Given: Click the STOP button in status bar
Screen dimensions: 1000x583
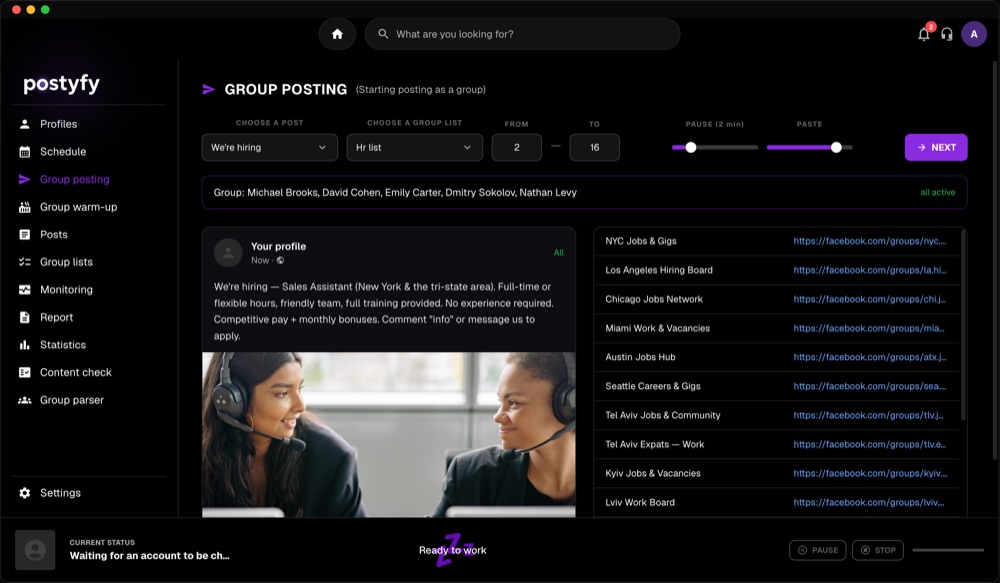Looking at the screenshot, I should [x=878, y=550].
